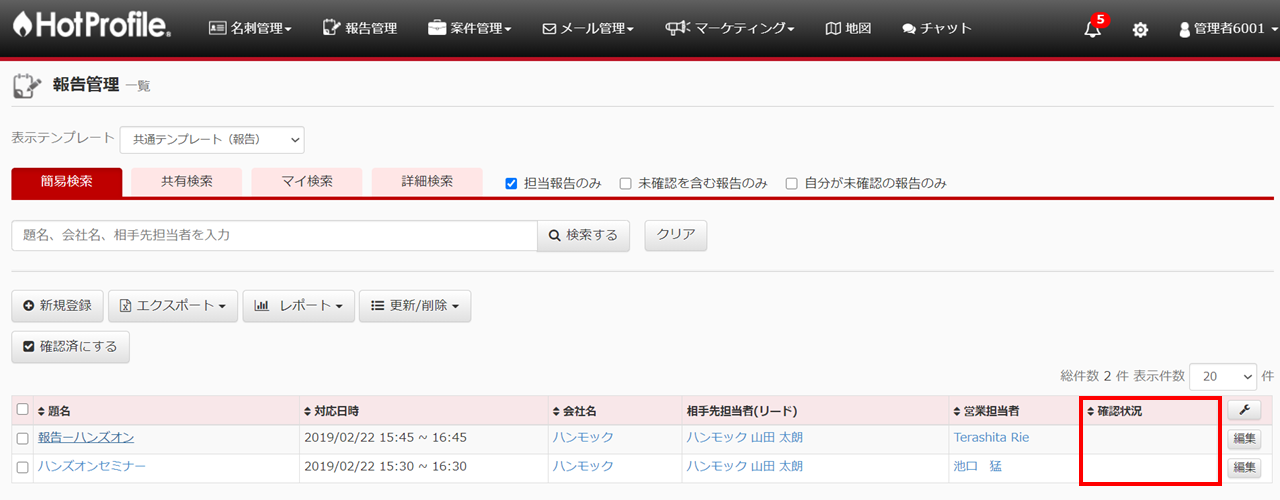Check the 自分が未確認の報告のみ option
Image resolution: width=1280 pixels, height=500 pixels.
(x=791, y=183)
